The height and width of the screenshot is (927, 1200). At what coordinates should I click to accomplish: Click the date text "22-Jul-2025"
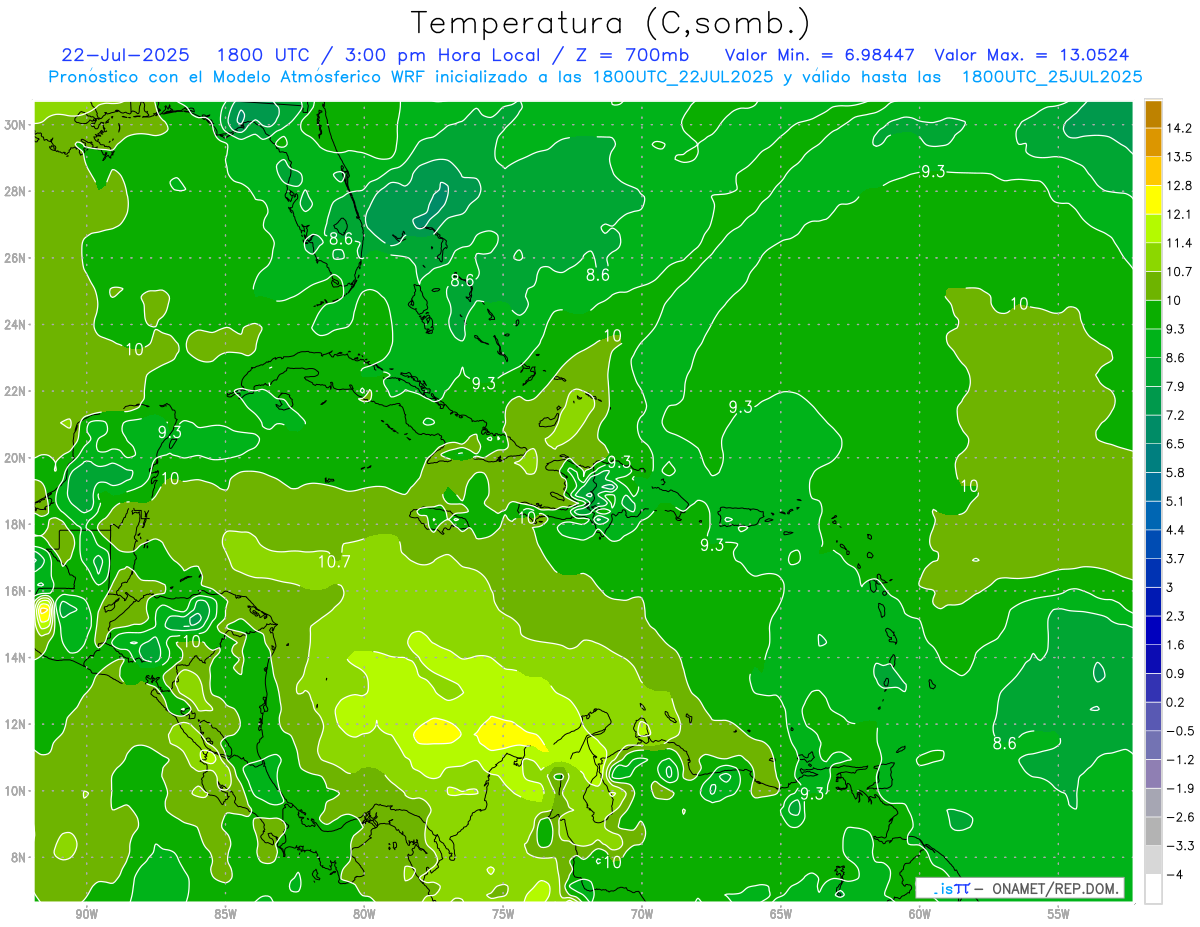[x=125, y=54]
